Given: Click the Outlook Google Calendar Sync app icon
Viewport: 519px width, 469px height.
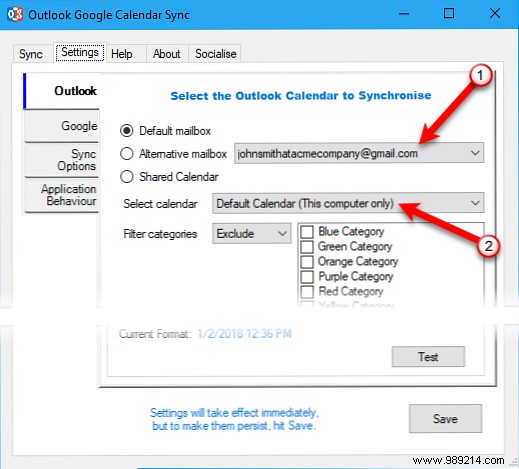Looking at the screenshot, I should tap(15, 14).
